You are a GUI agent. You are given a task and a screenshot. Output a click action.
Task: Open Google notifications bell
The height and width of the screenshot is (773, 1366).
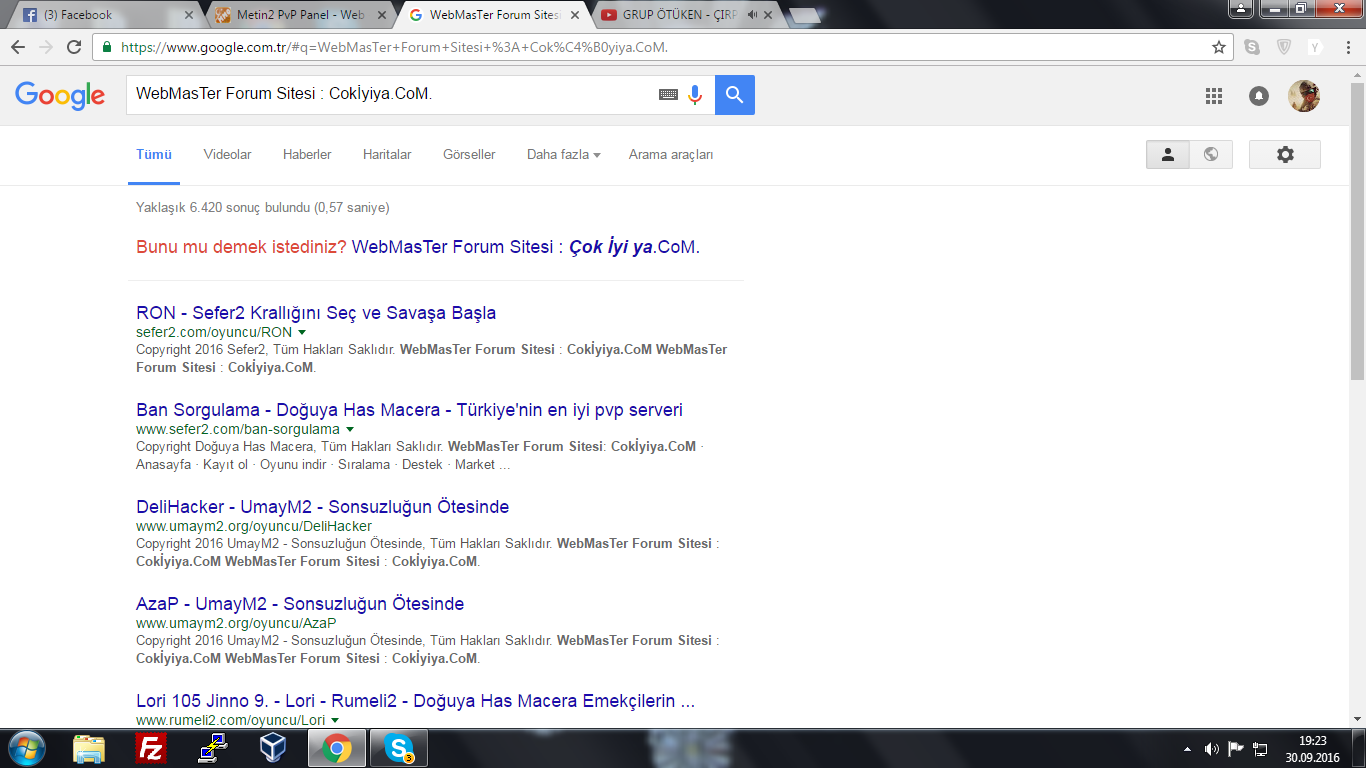1259,96
